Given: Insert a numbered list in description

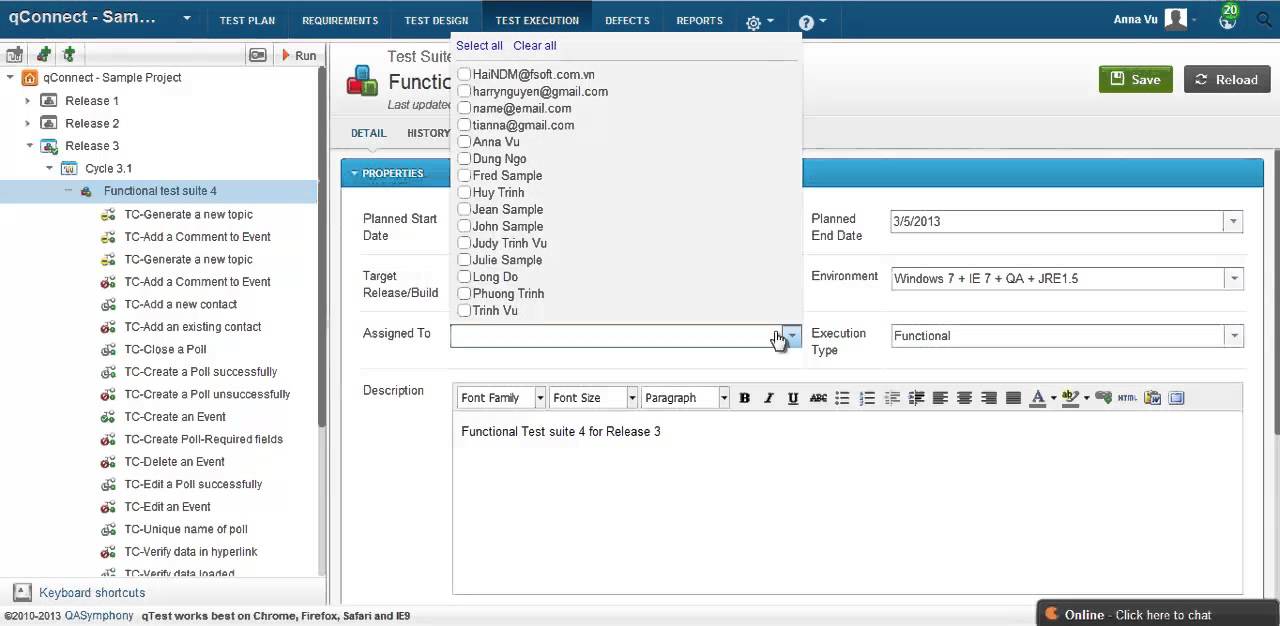Looking at the screenshot, I should click(867, 398).
